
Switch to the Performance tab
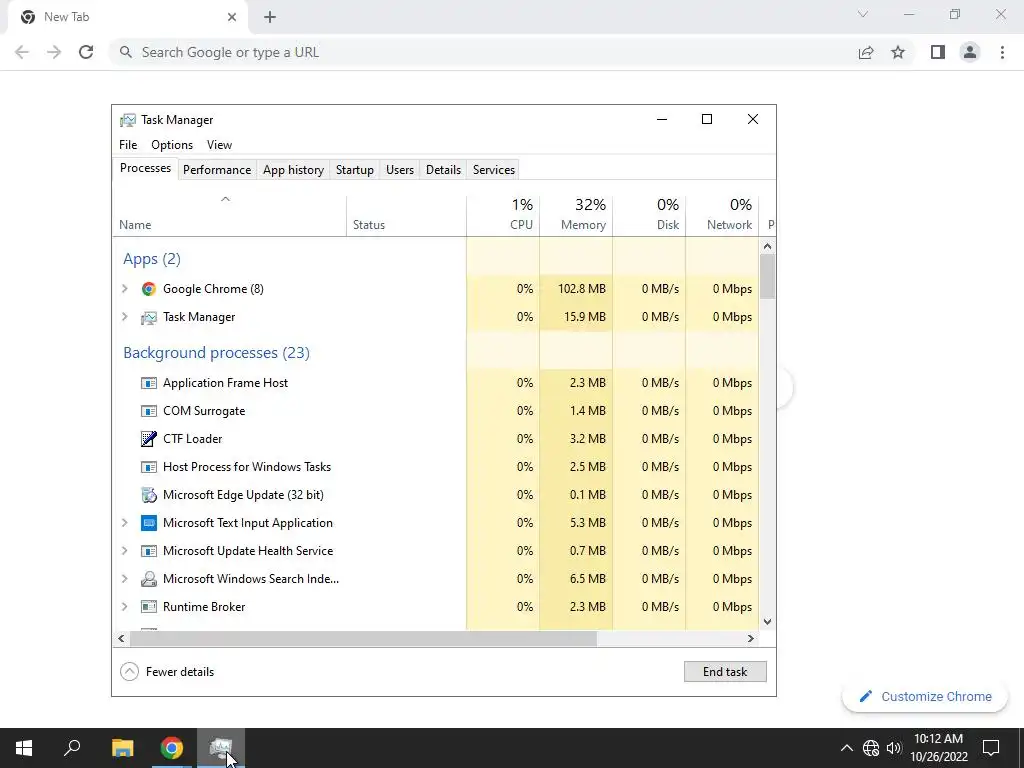point(217,170)
